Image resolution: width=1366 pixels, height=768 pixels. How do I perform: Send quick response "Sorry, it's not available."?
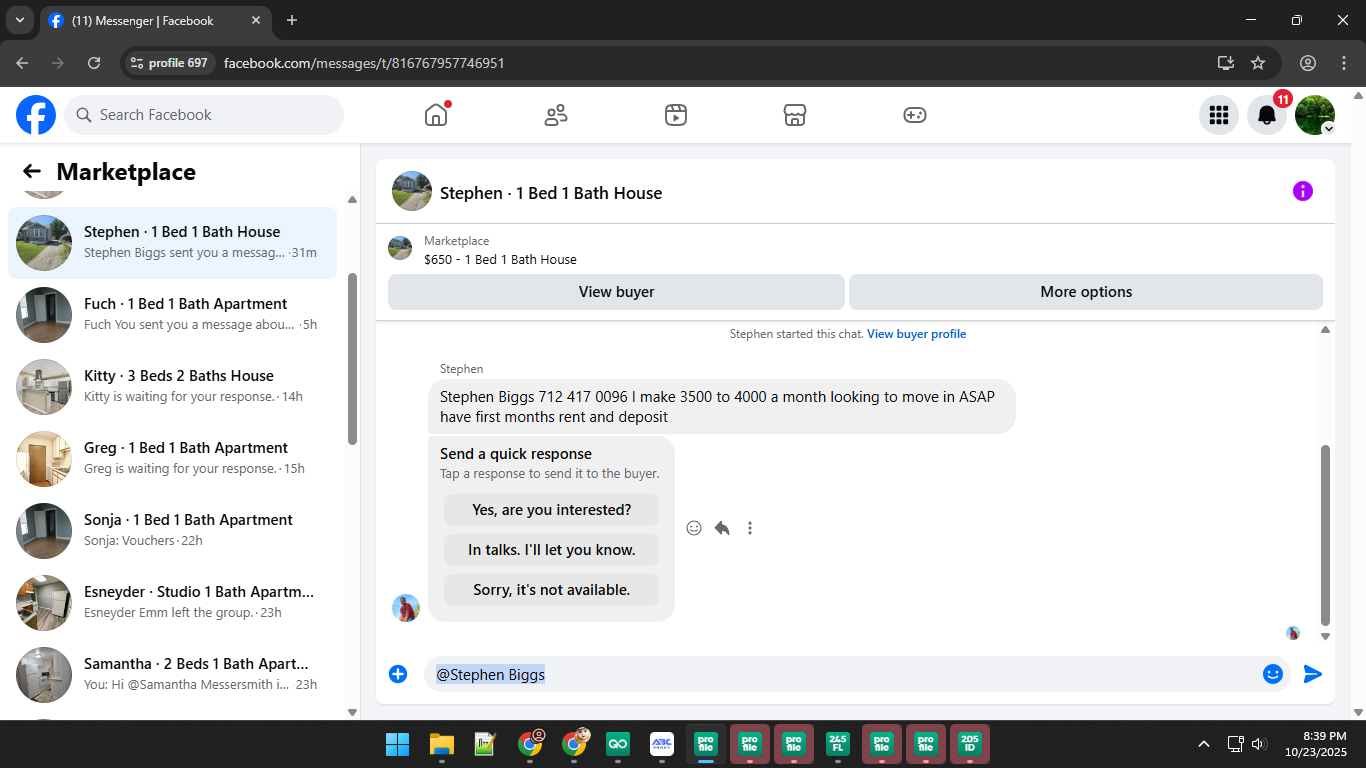click(x=552, y=590)
